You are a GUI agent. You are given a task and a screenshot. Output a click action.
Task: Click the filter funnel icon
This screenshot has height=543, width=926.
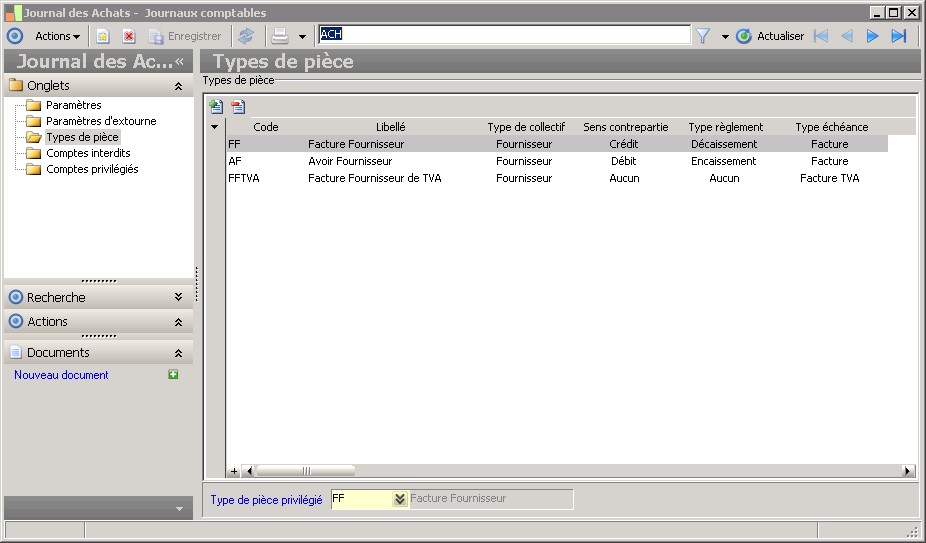tap(703, 36)
